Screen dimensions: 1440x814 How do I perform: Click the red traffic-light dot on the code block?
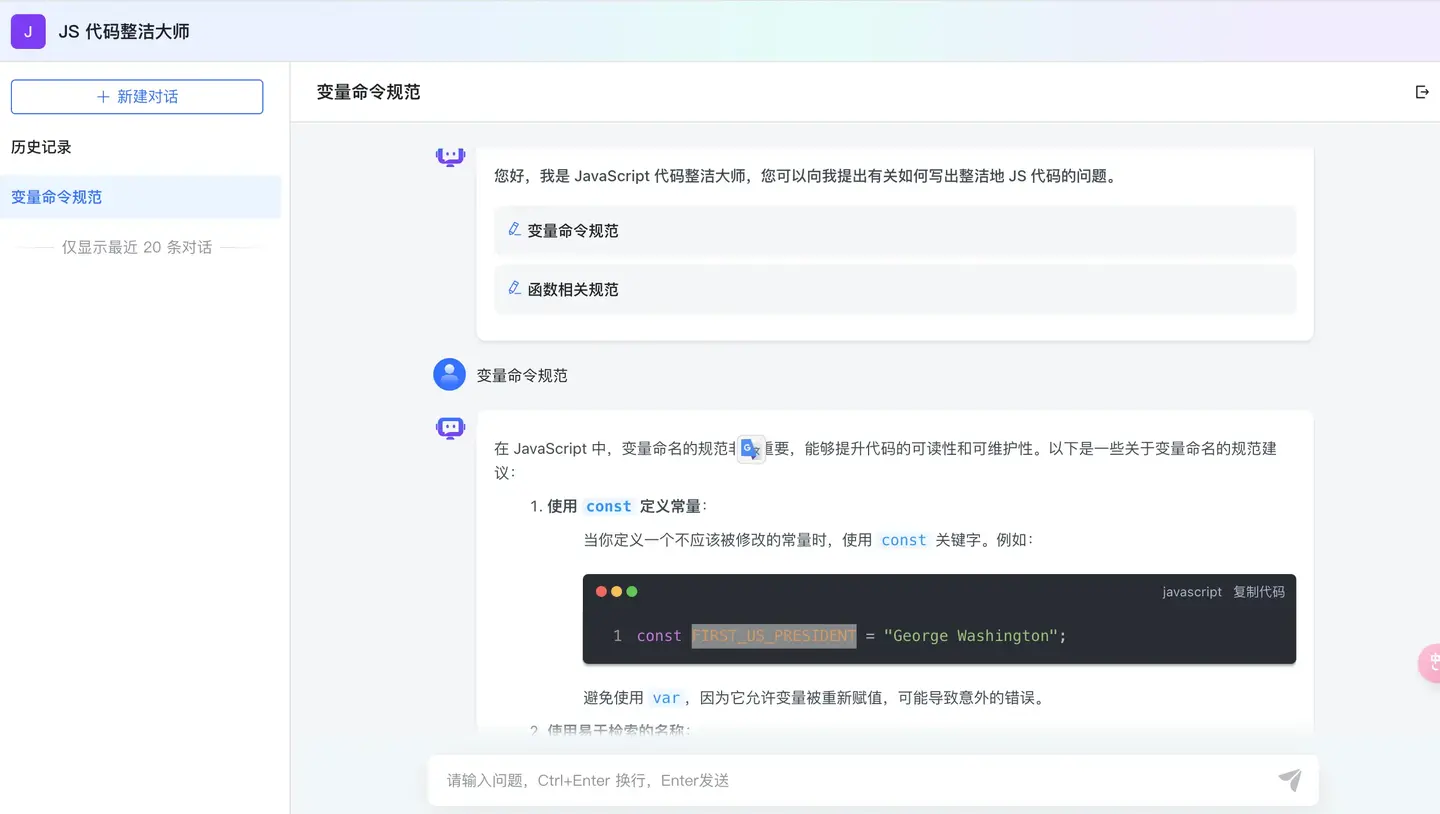(600, 591)
